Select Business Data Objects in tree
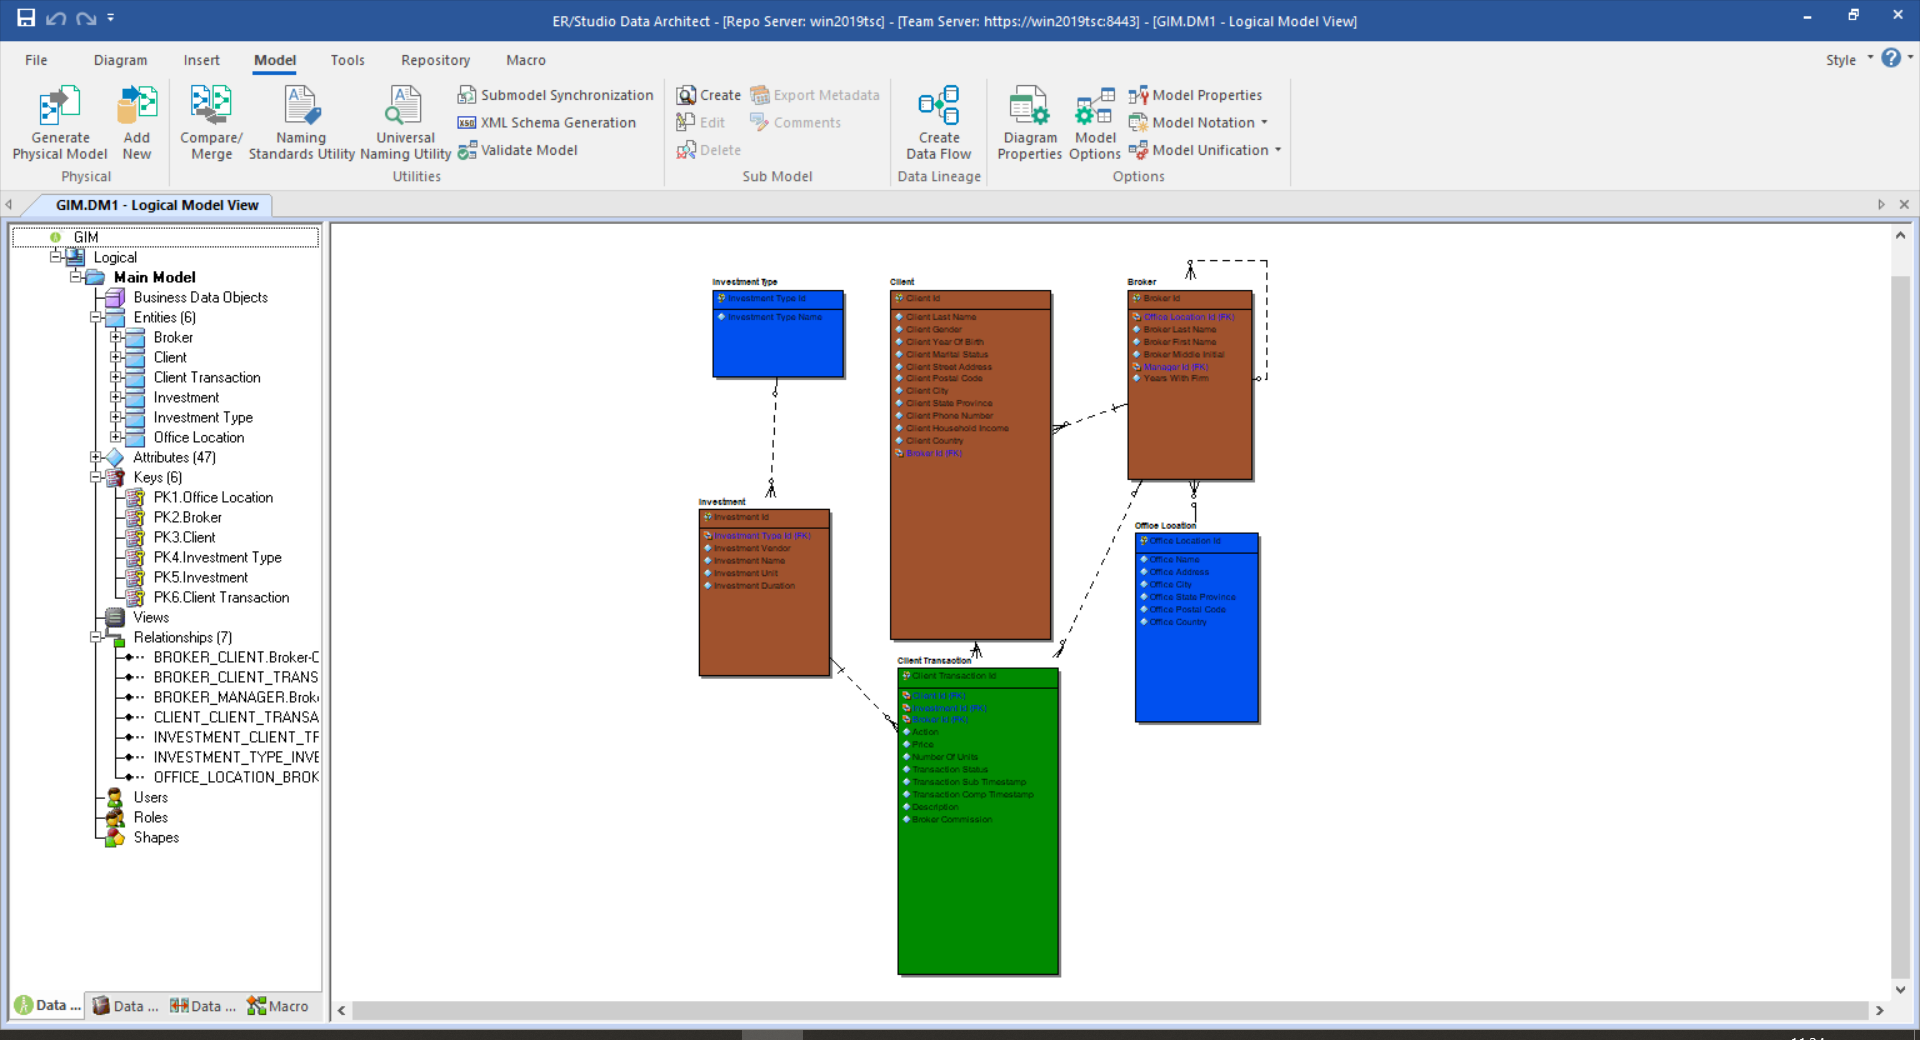This screenshot has height=1040, width=1920. click(200, 297)
